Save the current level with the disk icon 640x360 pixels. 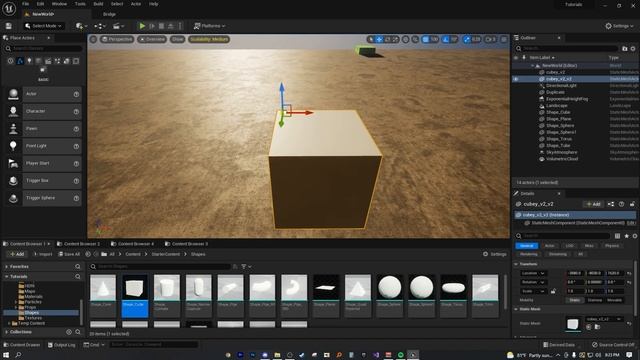tap(9, 26)
